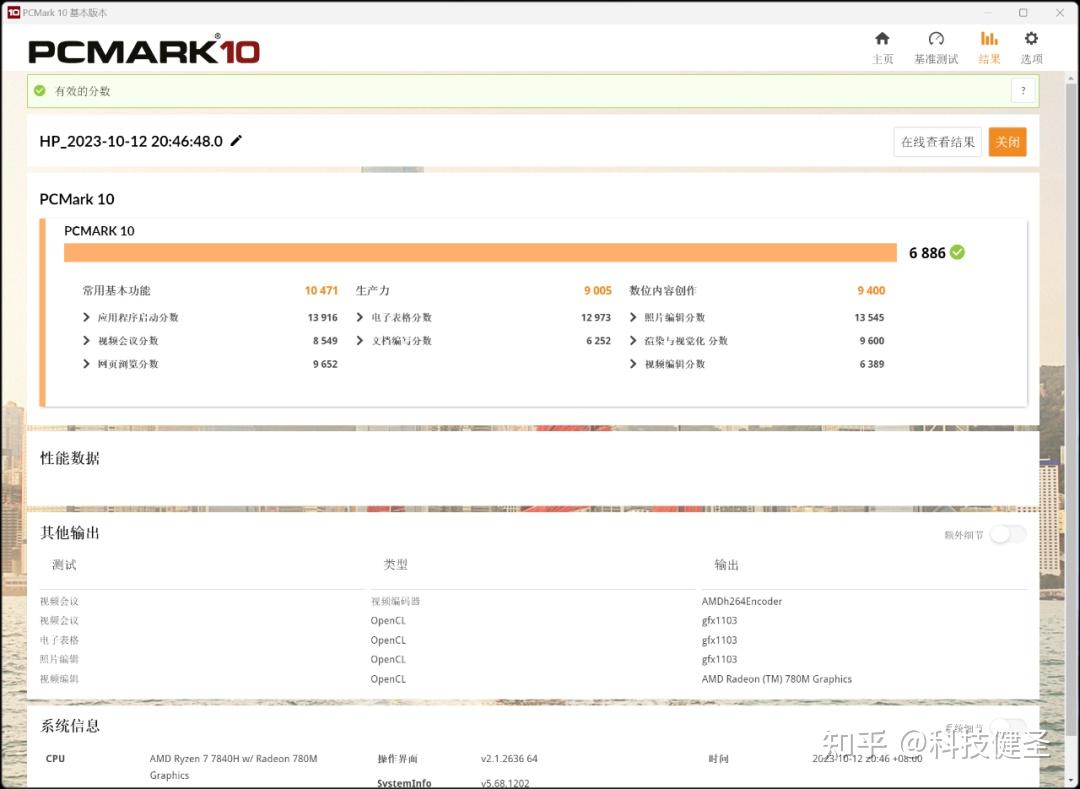
Task: Go to the 主页 home icon
Action: click(x=882, y=39)
